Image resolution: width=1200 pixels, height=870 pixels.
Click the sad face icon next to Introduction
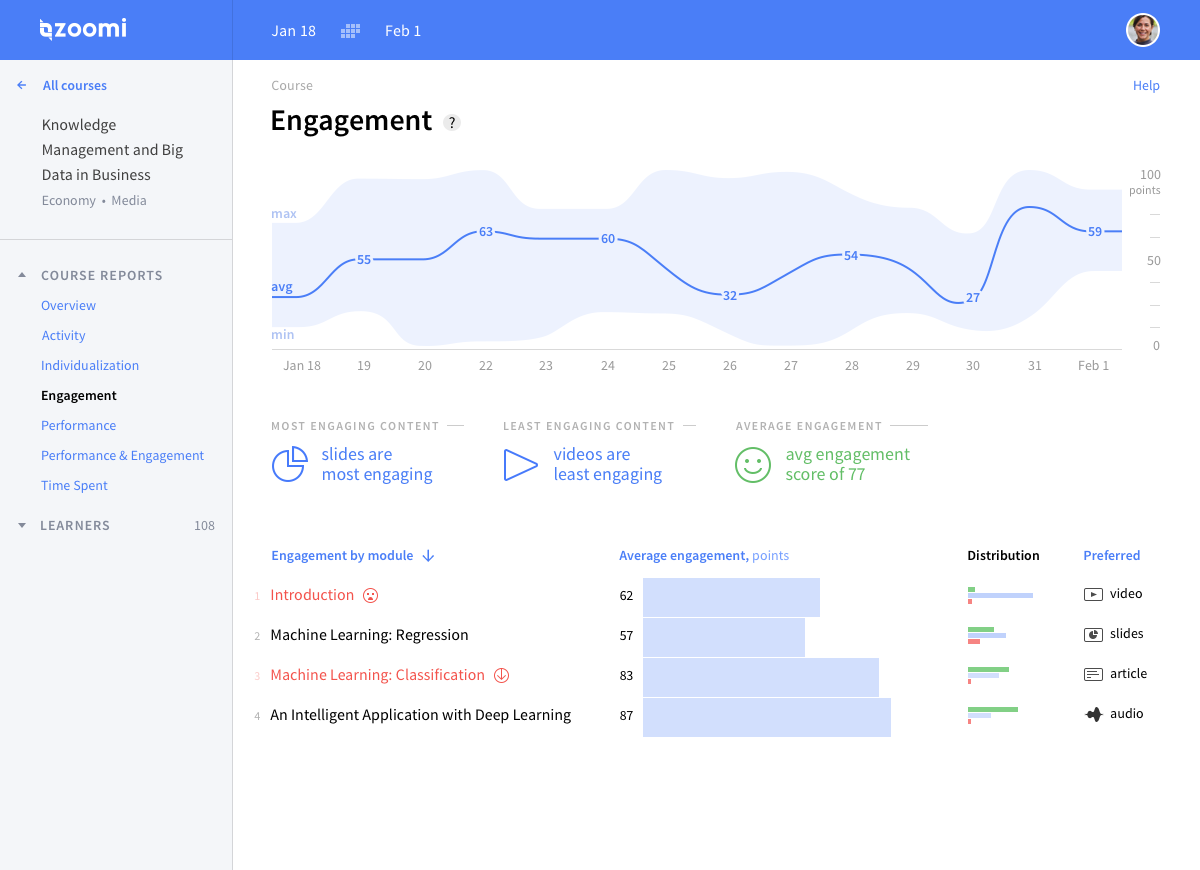coord(370,595)
